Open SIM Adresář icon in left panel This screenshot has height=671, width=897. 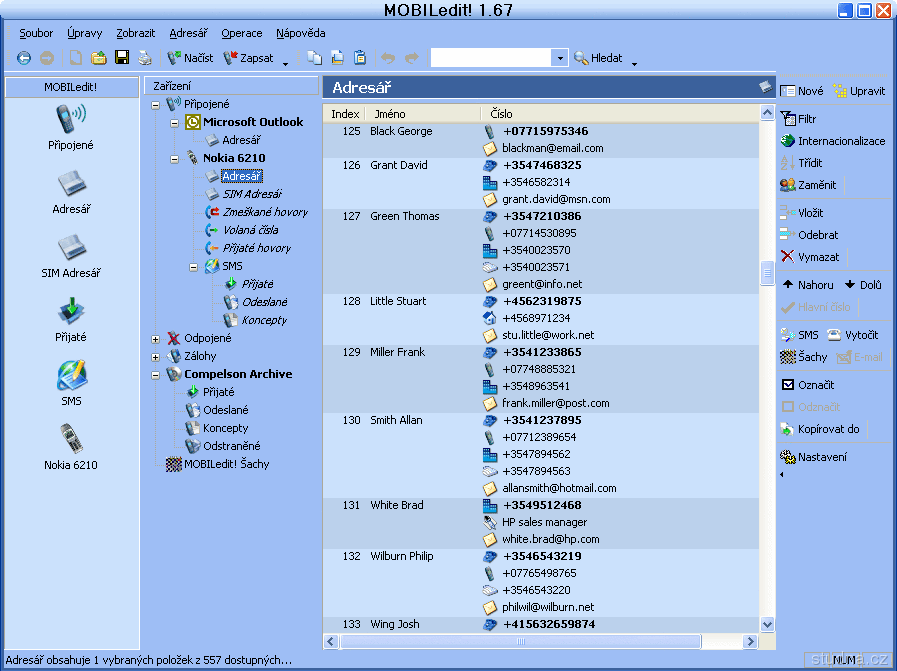(x=71, y=247)
